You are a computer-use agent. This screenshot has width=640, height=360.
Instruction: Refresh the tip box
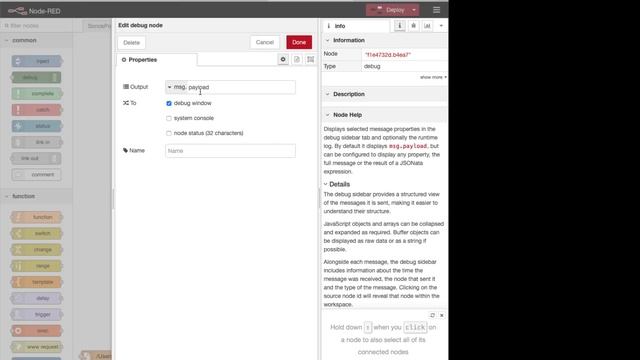coord(433,315)
